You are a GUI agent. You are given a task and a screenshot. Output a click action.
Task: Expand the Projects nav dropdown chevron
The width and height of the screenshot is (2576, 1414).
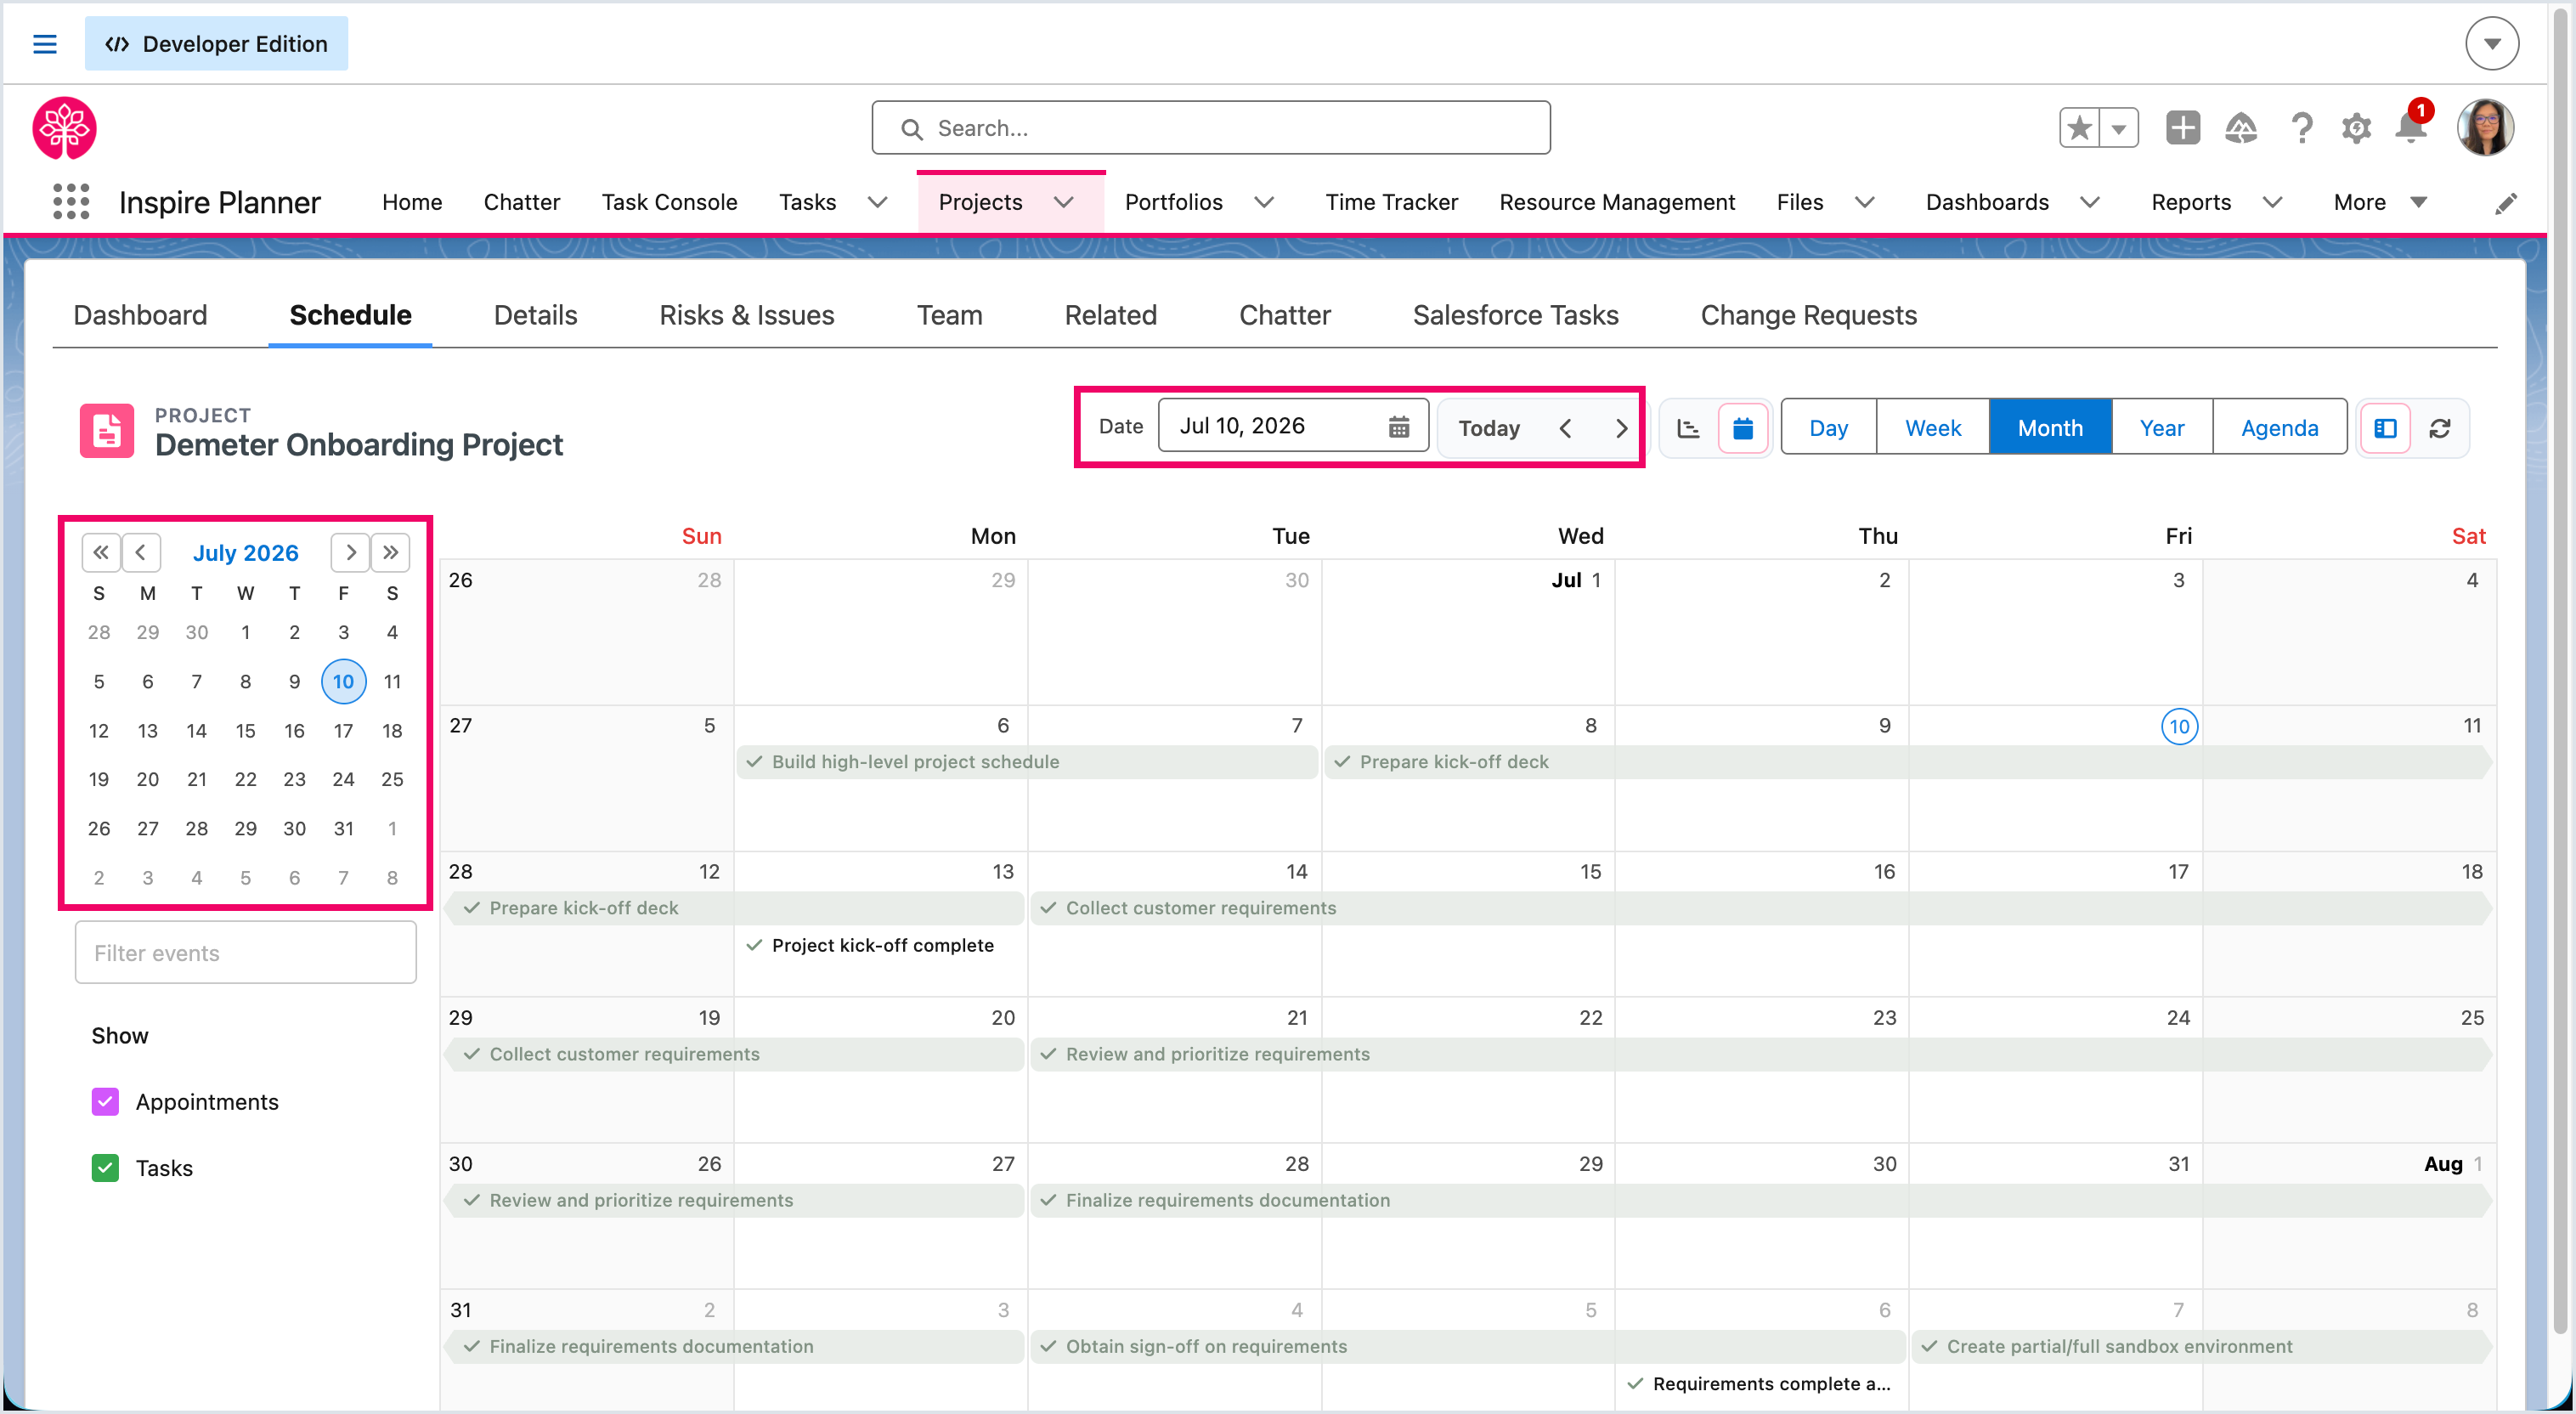point(1064,202)
